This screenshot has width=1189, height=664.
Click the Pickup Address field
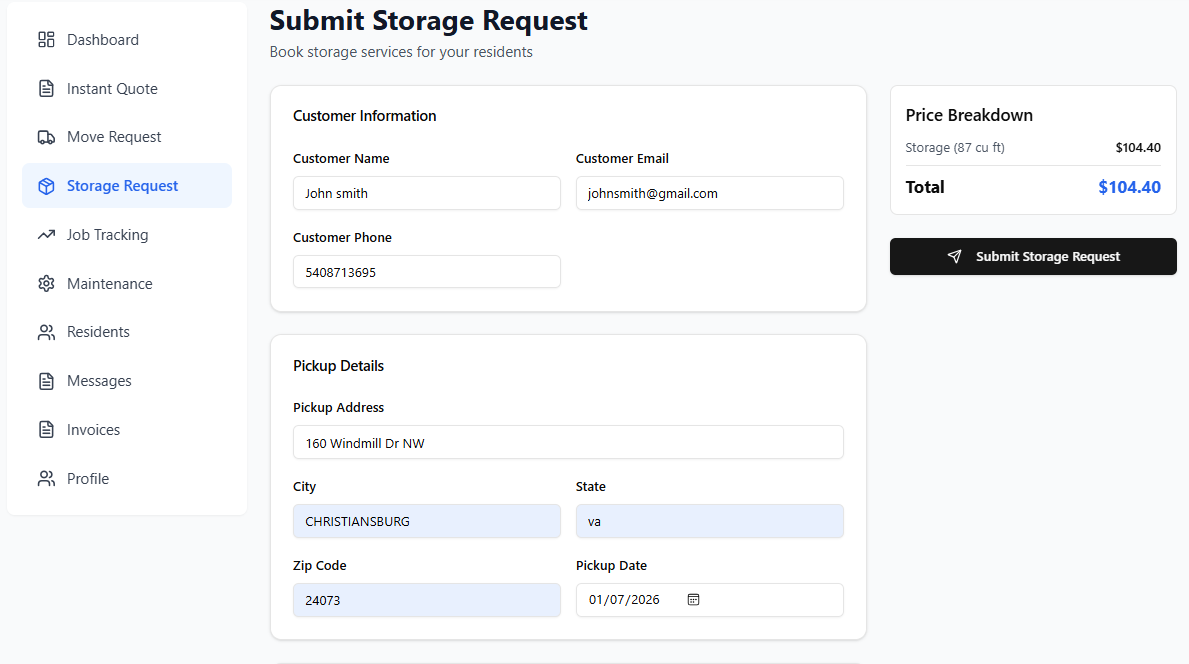pos(568,442)
